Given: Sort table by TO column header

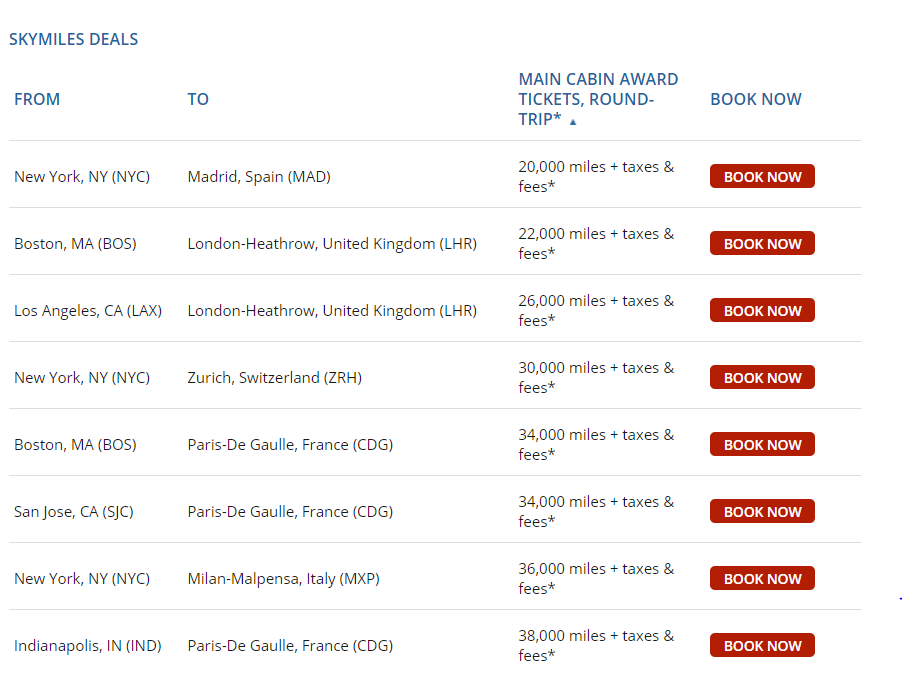Looking at the screenshot, I should tap(198, 99).
